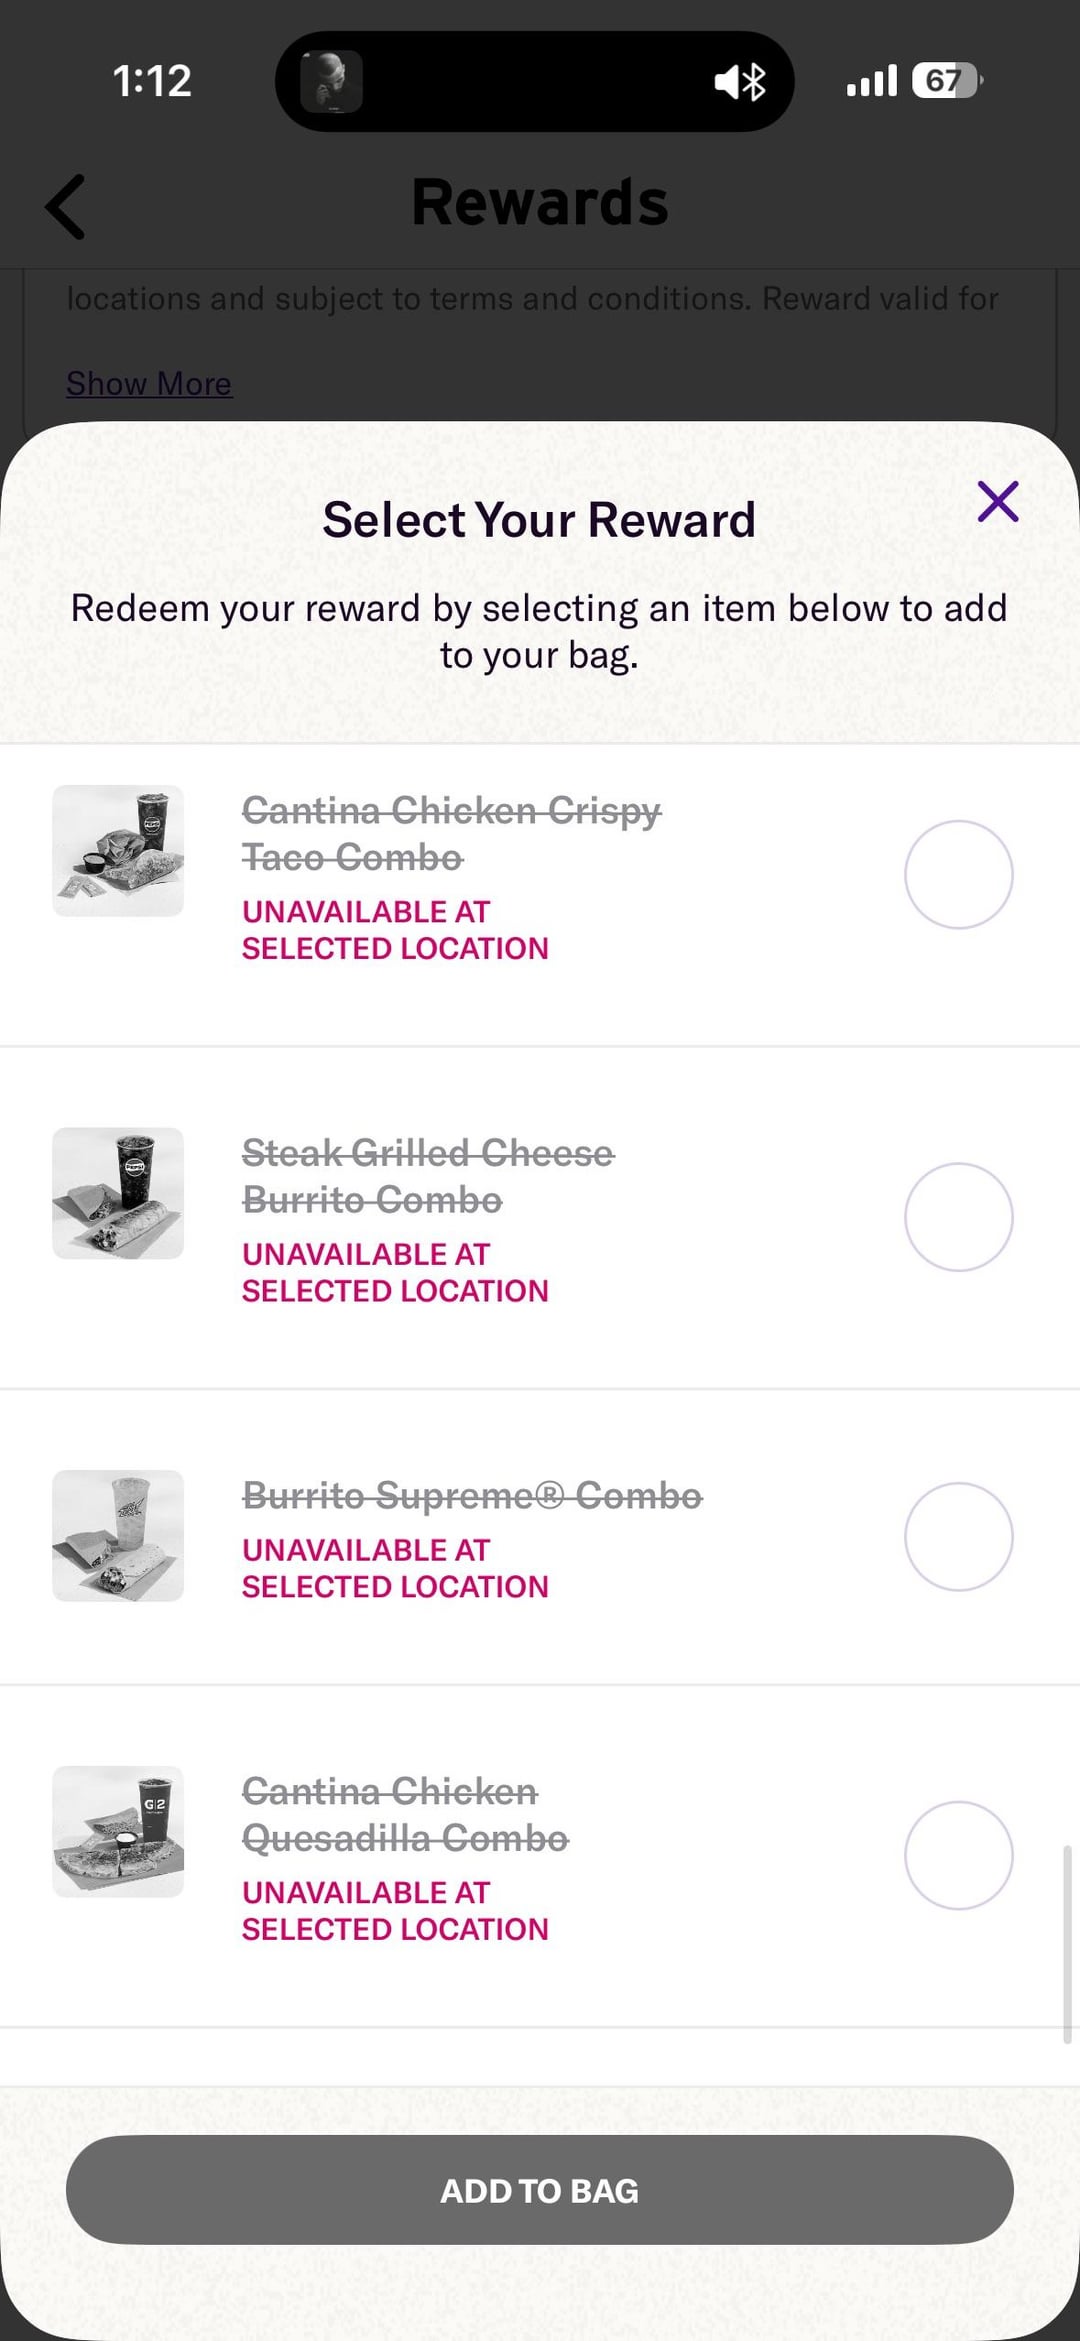This screenshot has width=1080, height=2341.
Task: Select Cantina Chicken Quesadilla Combo radio
Action: point(958,1855)
